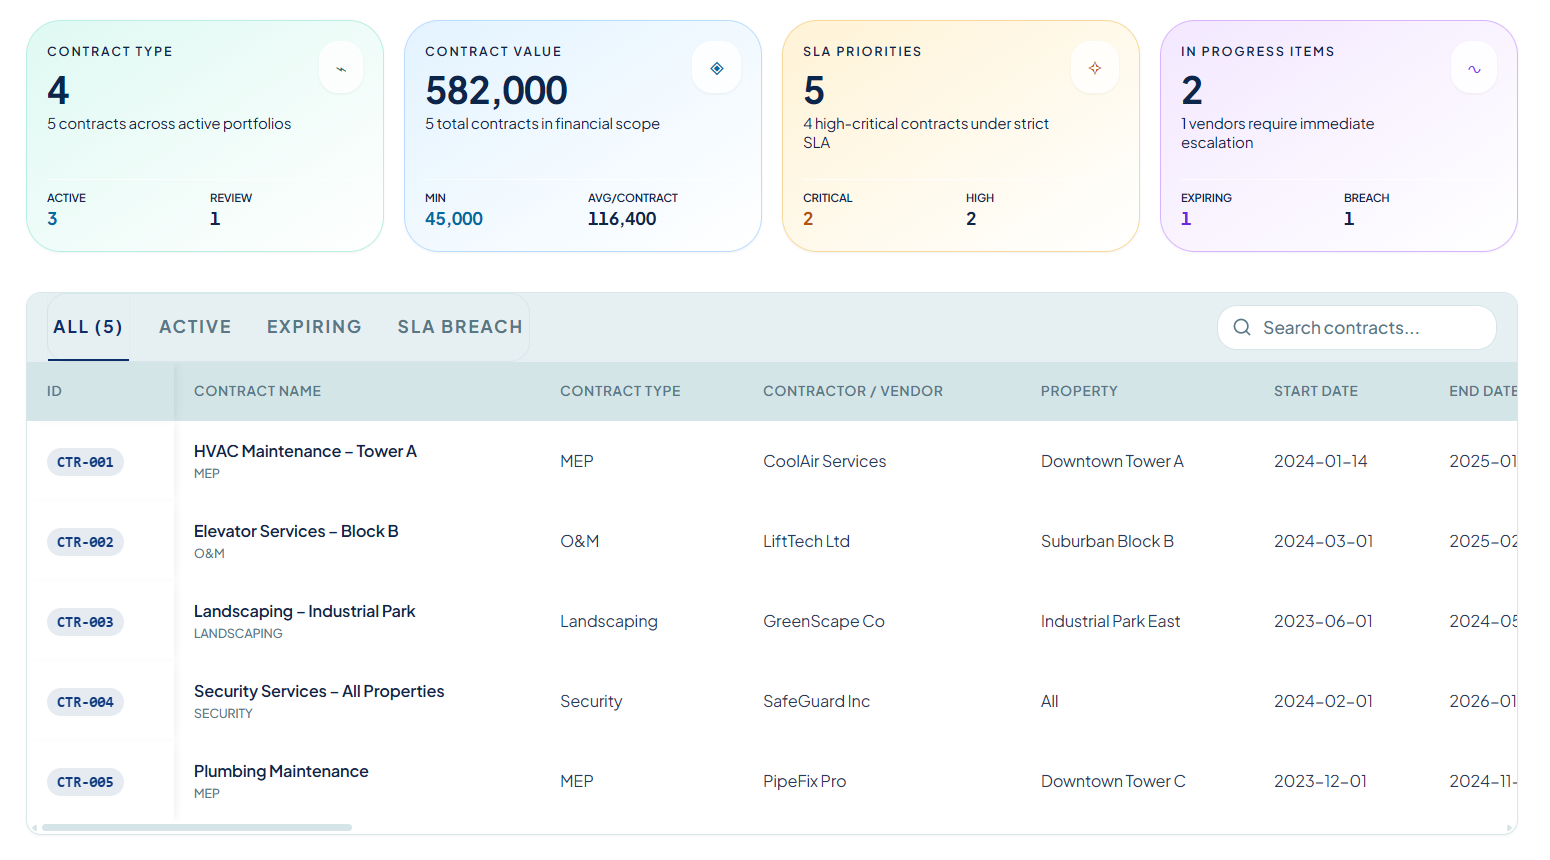The width and height of the screenshot is (1550, 860).
Task: Click the 582,000 contract value figure
Action: pos(496,91)
